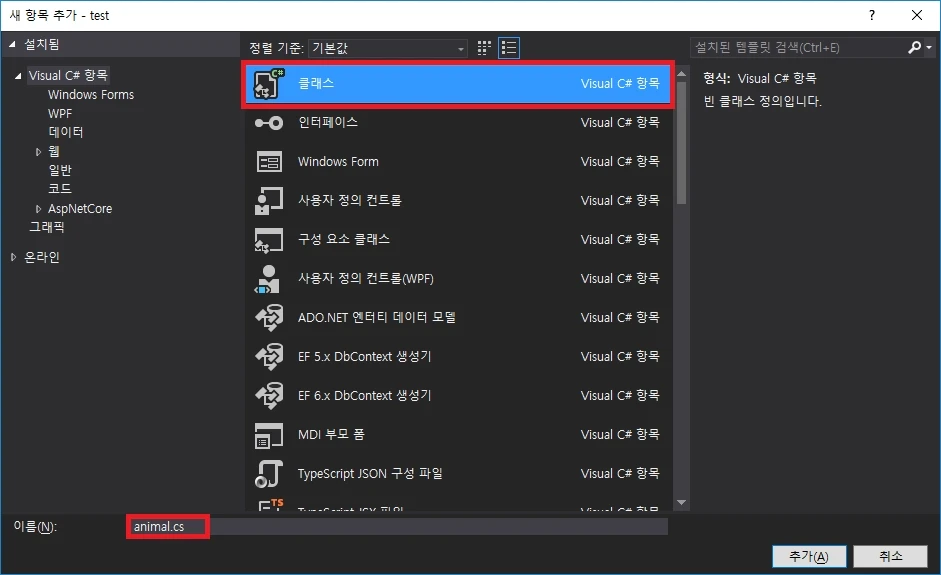The image size is (941, 575).
Task: Open the 정렬 기준 기본값 dropdown
Action: 388,48
